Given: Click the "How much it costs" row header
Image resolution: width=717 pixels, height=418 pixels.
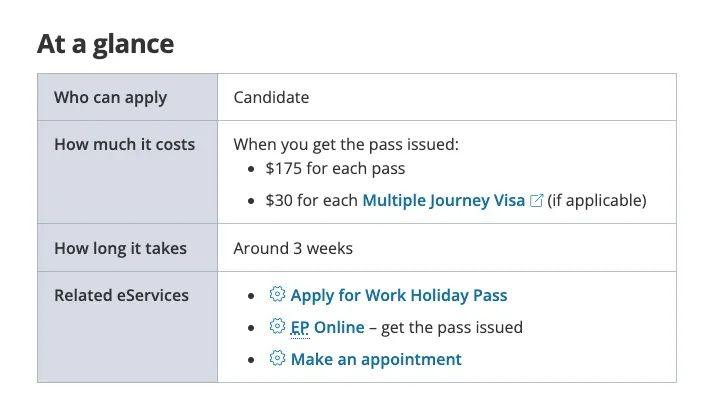Looking at the screenshot, I should tap(124, 145).
